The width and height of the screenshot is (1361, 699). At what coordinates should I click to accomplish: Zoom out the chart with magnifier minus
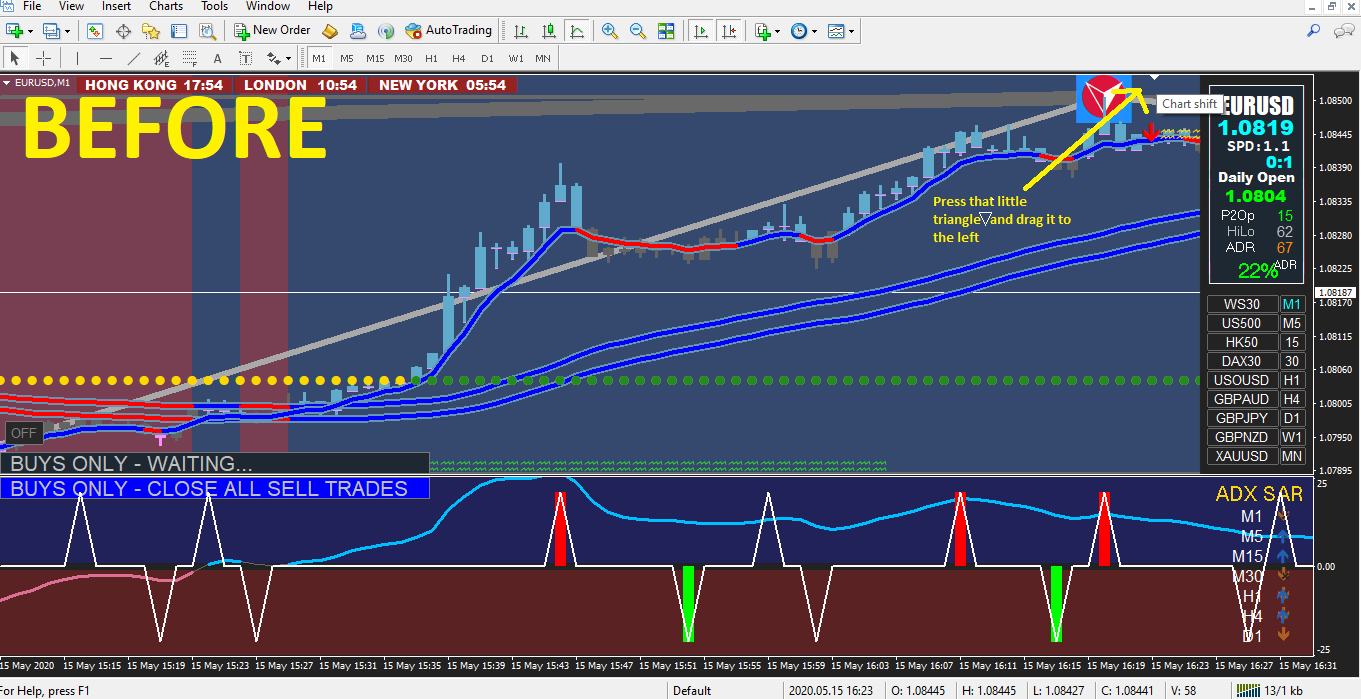(x=638, y=31)
